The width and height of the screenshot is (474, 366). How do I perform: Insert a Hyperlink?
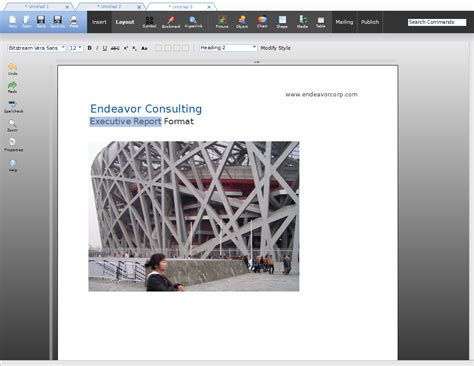click(x=193, y=22)
